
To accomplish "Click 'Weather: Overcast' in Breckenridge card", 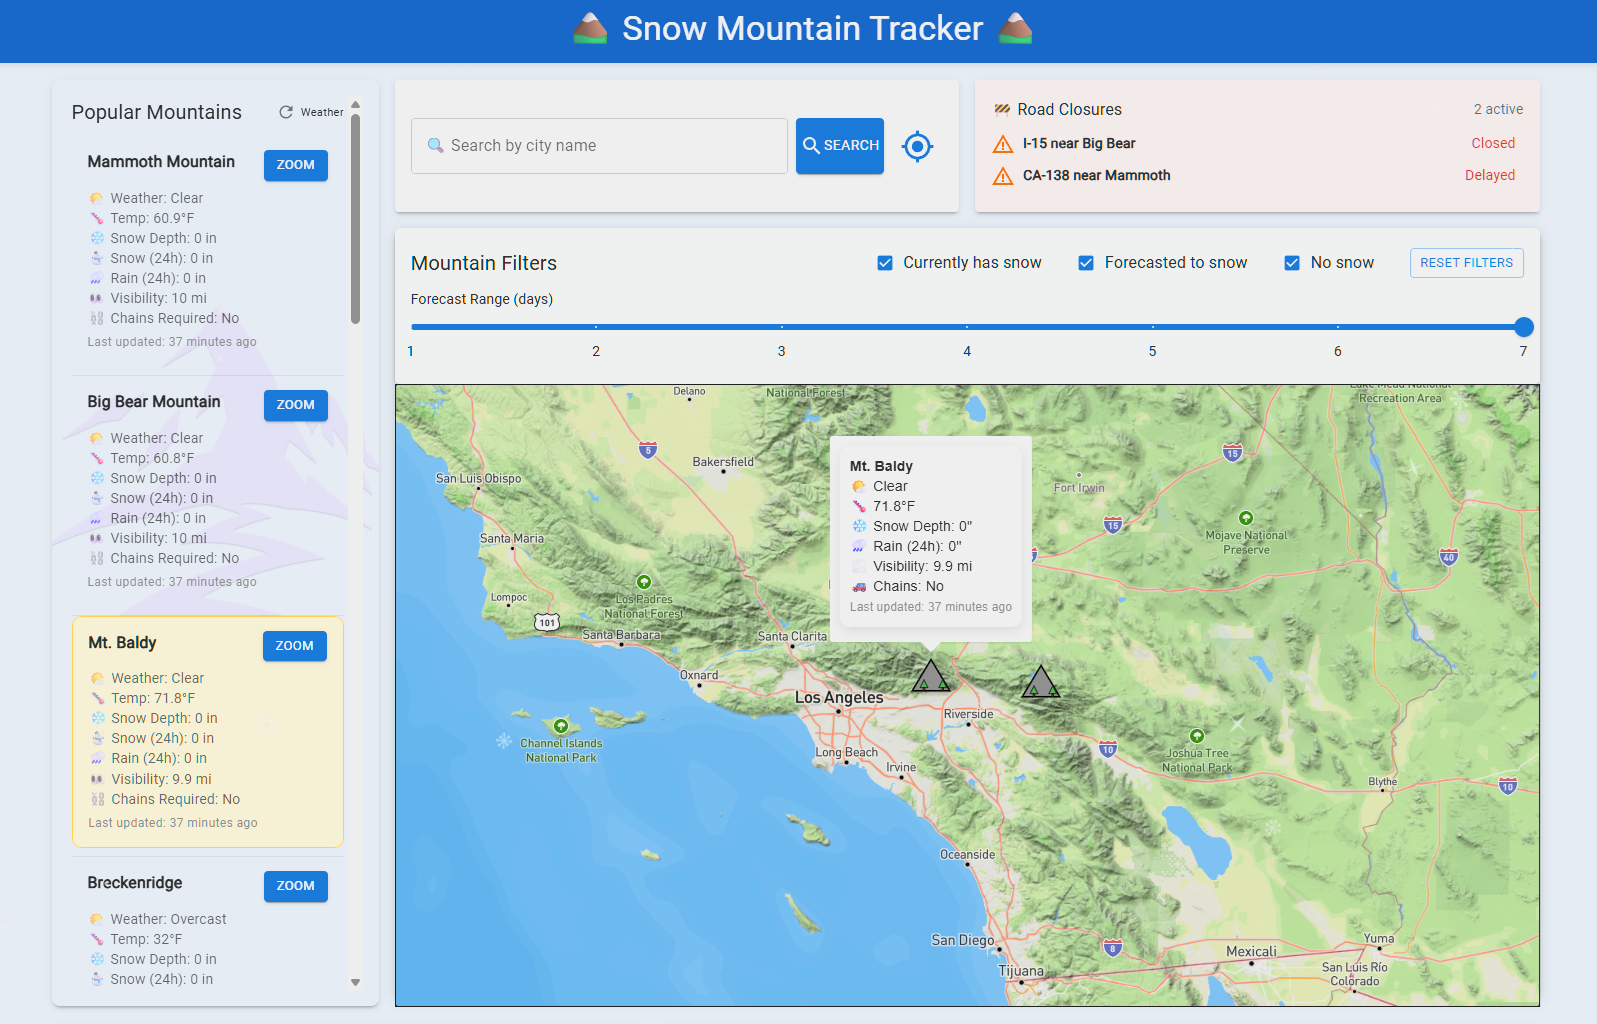I will tap(168, 919).
